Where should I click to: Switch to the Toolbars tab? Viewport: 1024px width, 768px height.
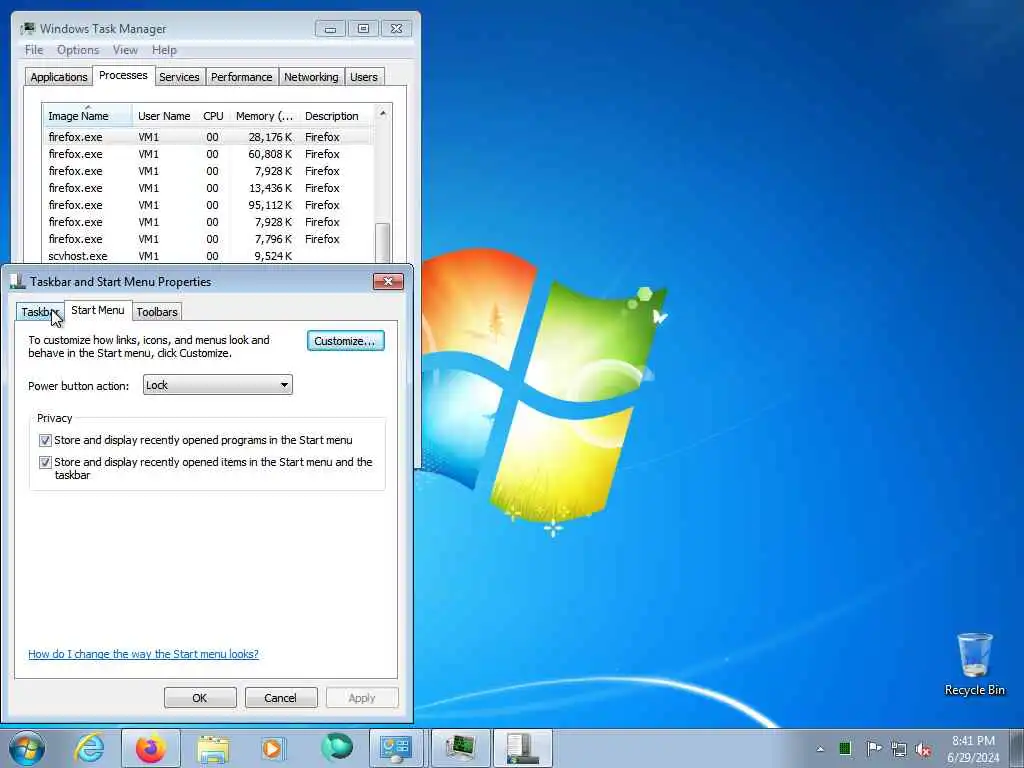pyautogui.click(x=157, y=312)
